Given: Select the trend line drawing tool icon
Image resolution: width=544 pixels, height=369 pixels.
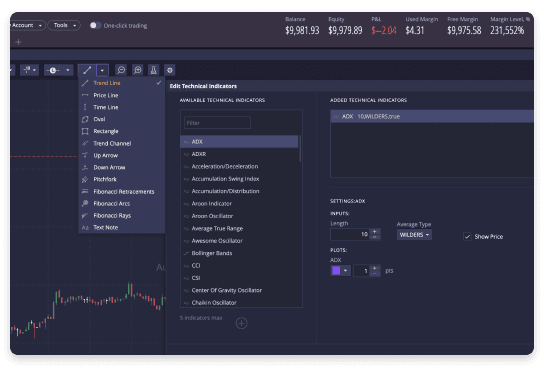Looking at the screenshot, I should click(87, 70).
